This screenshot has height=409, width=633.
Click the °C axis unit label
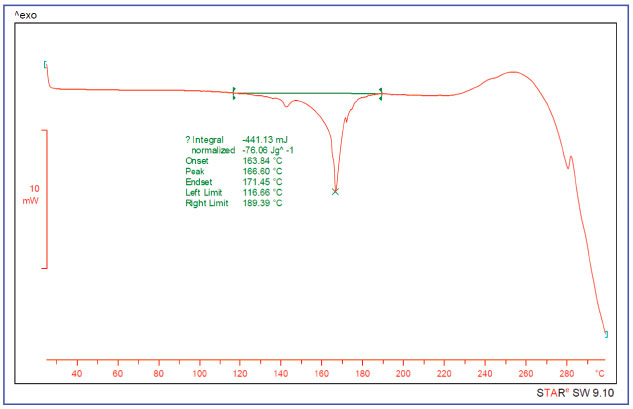[x=600, y=374]
